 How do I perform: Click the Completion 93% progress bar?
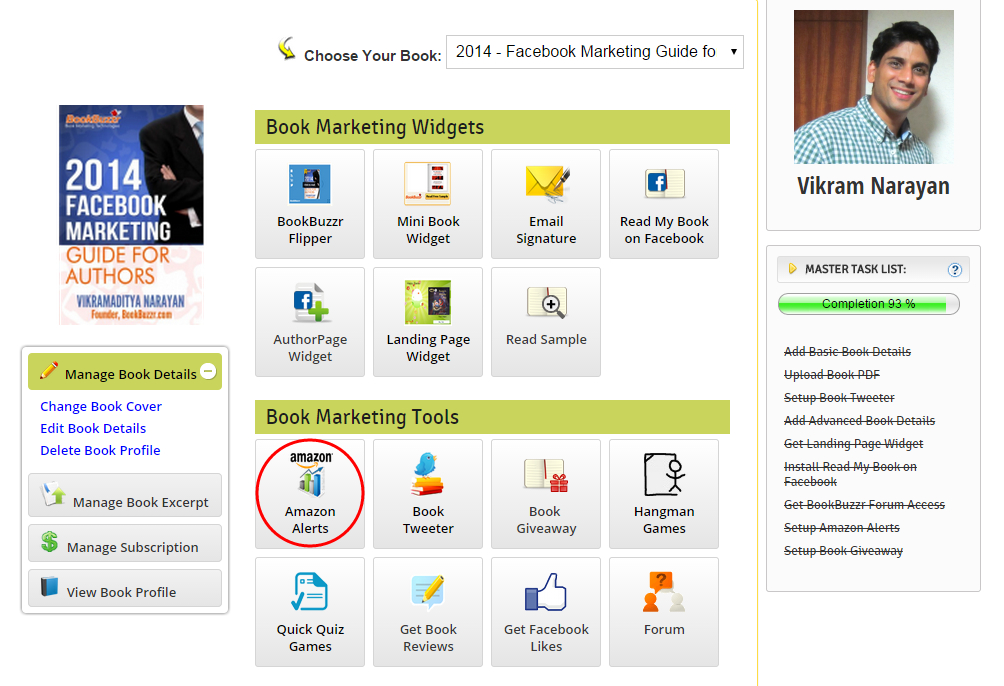[868, 304]
